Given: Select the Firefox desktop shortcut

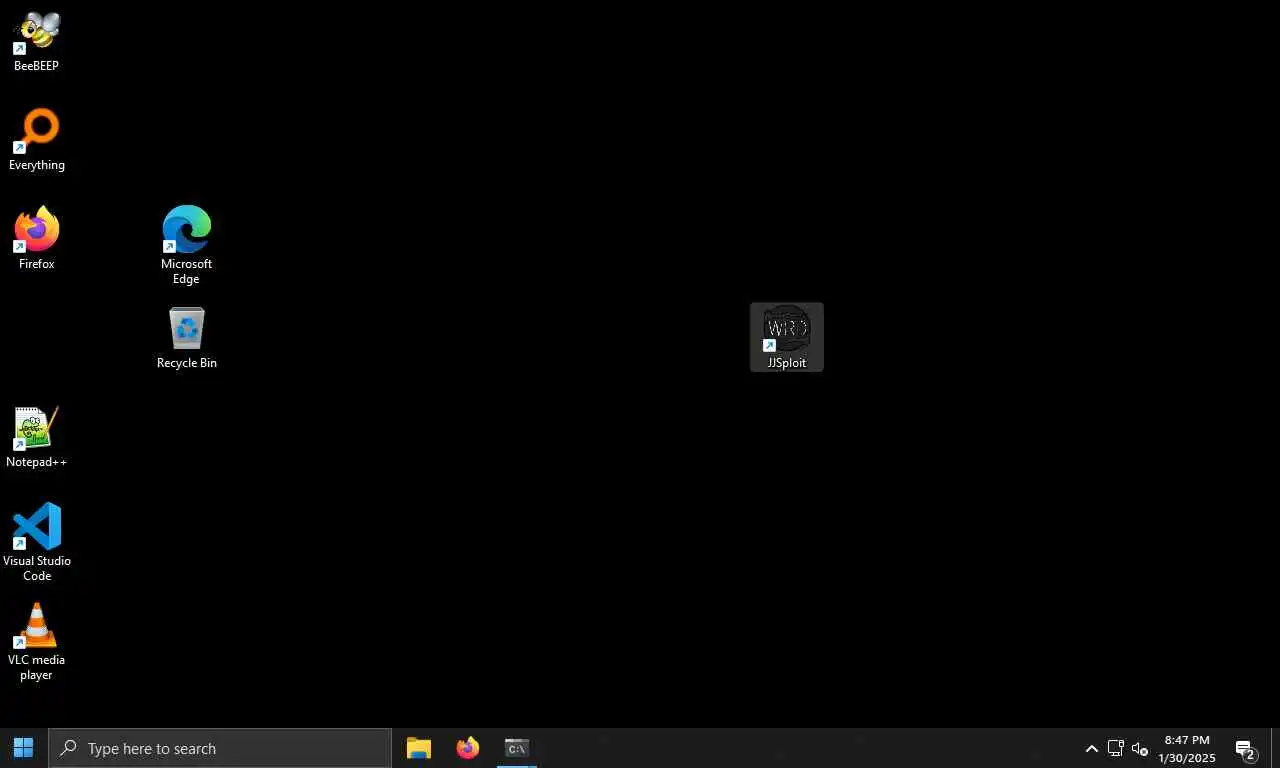Looking at the screenshot, I should pyautogui.click(x=37, y=239).
